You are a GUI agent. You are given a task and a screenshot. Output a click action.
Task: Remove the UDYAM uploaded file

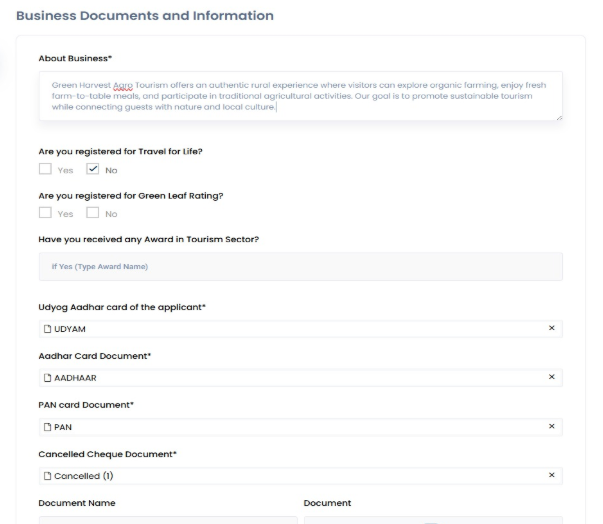pos(551,329)
